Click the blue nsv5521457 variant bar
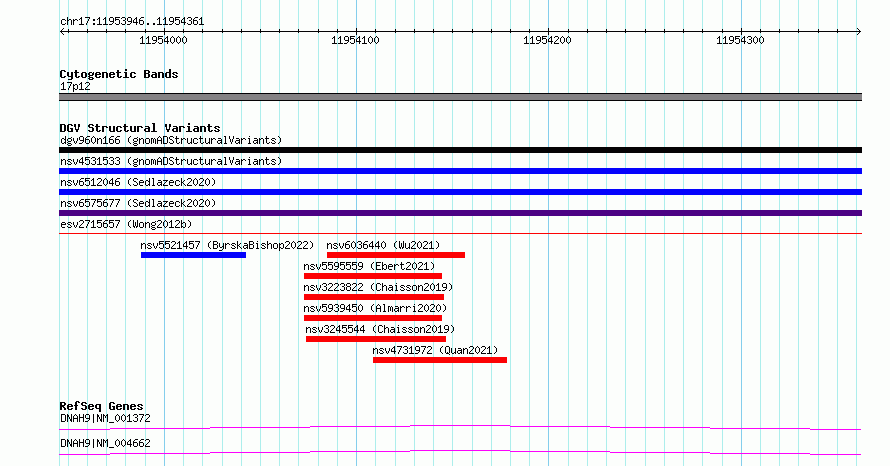The width and height of the screenshot is (890, 466). point(194,255)
